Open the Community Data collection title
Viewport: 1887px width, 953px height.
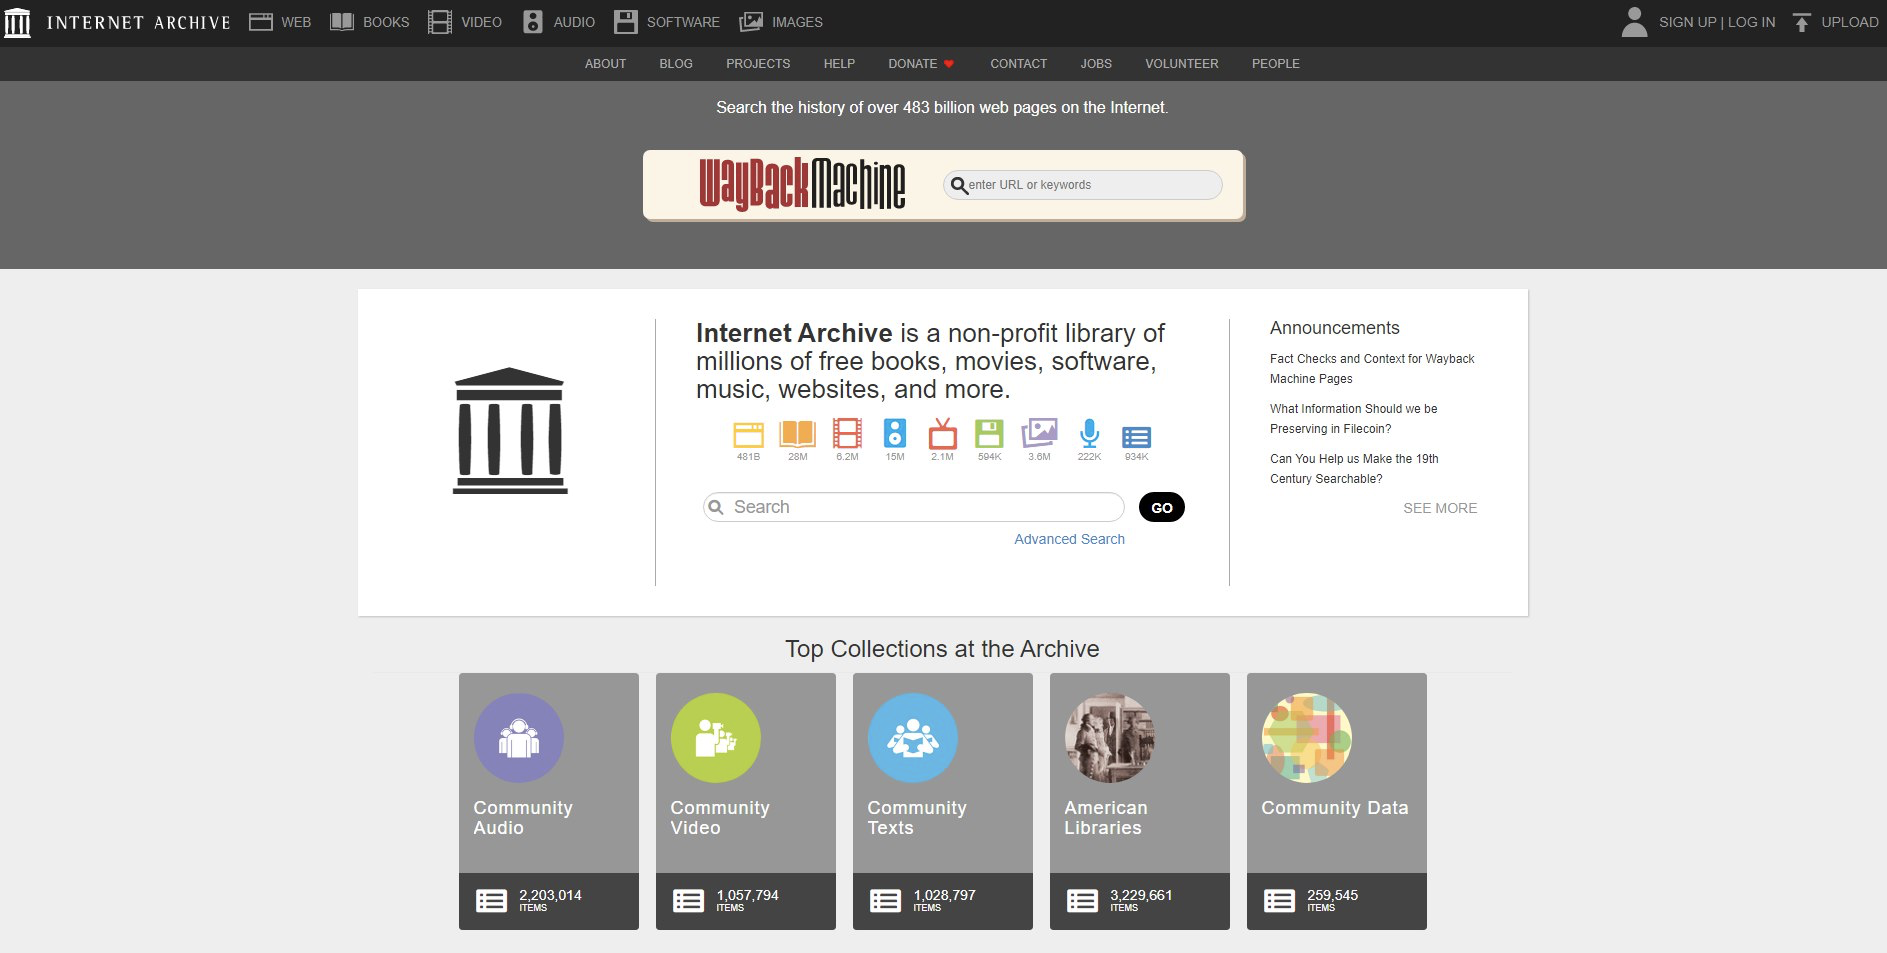click(x=1335, y=808)
